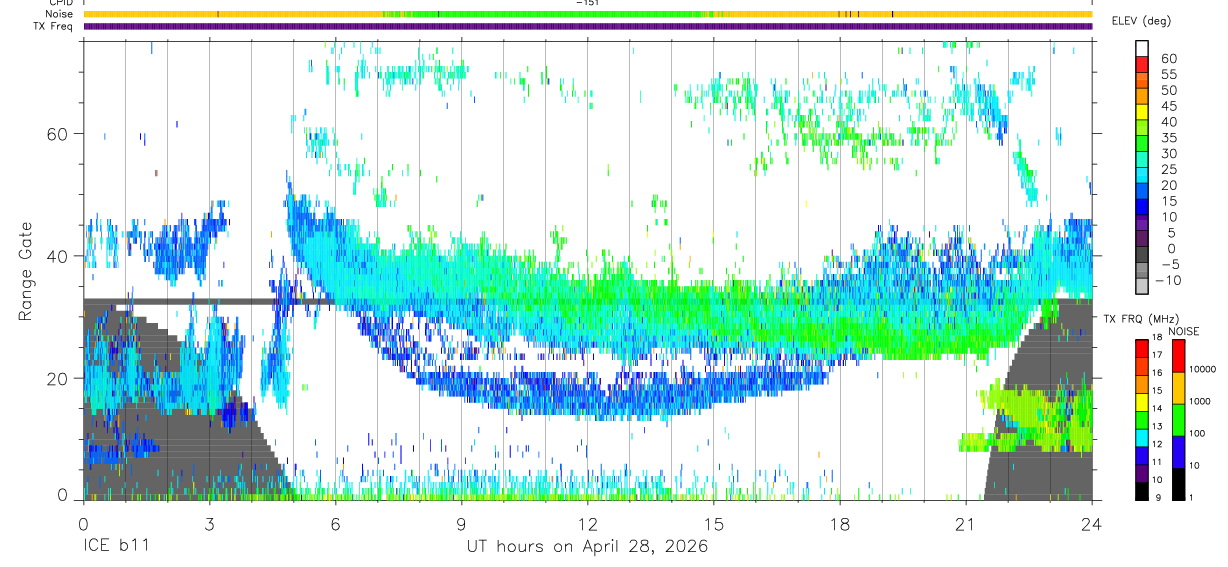Click the orange segment of the NOISE color bar
This screenshot has width=1228, height=567.
click(1178, 387)
